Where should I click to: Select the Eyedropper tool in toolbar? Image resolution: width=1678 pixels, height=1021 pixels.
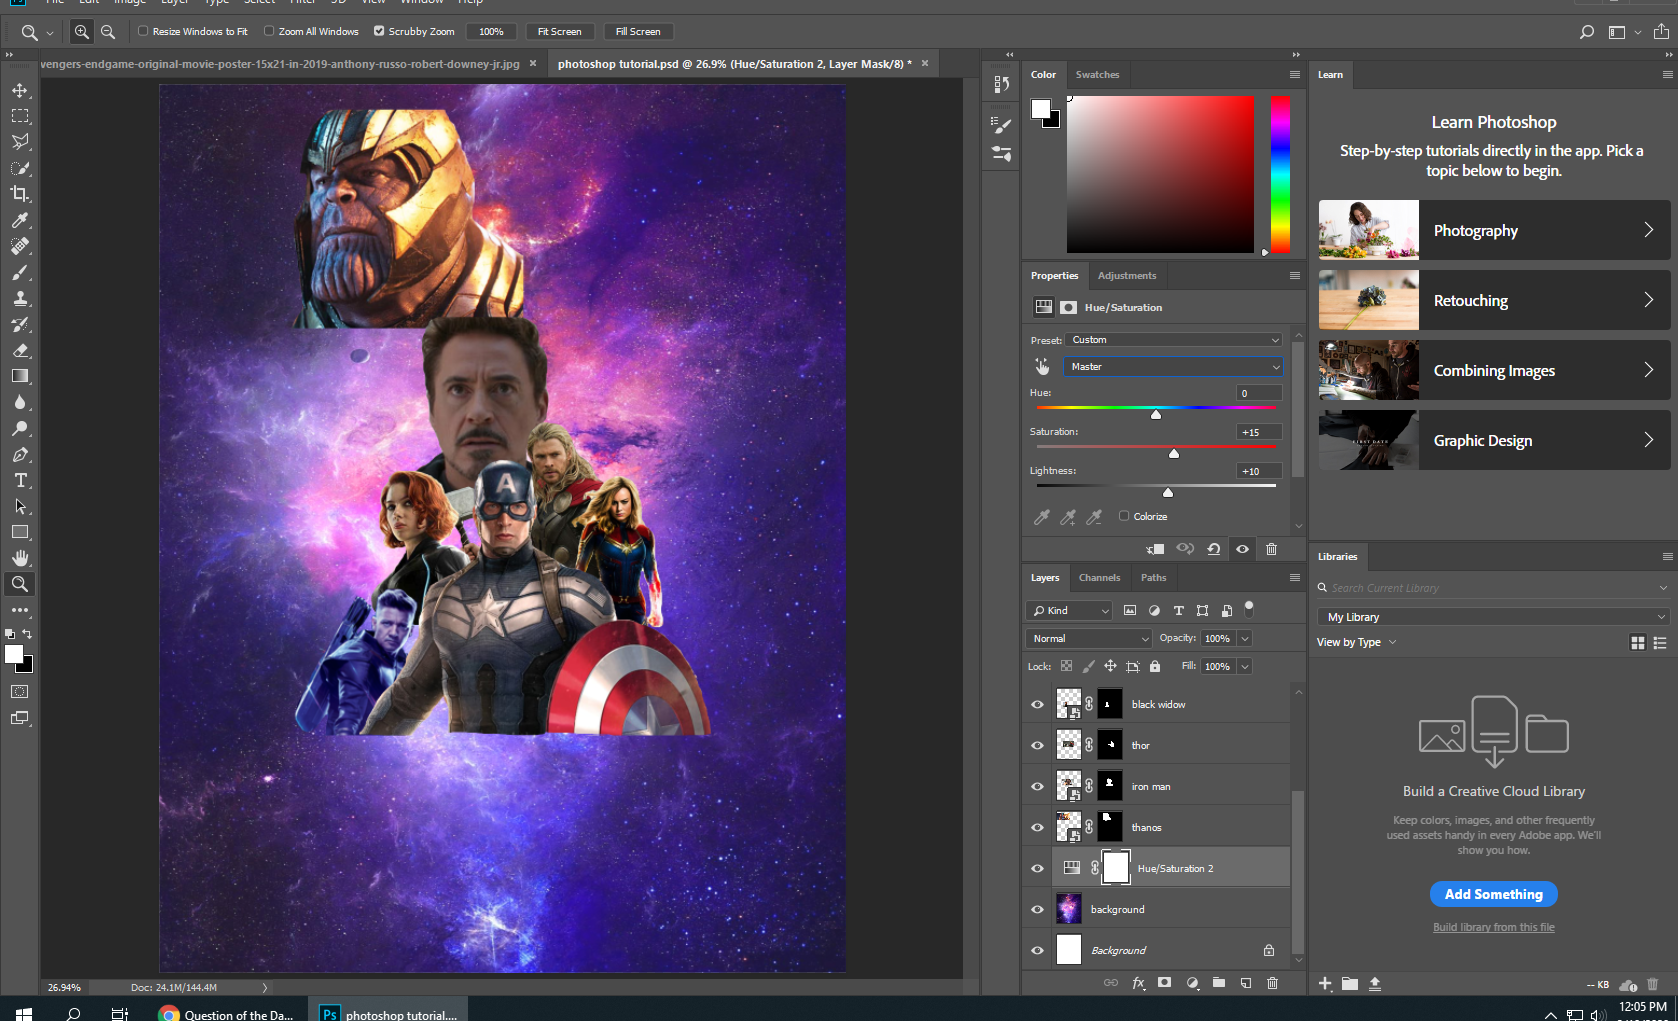pos(20,220)
